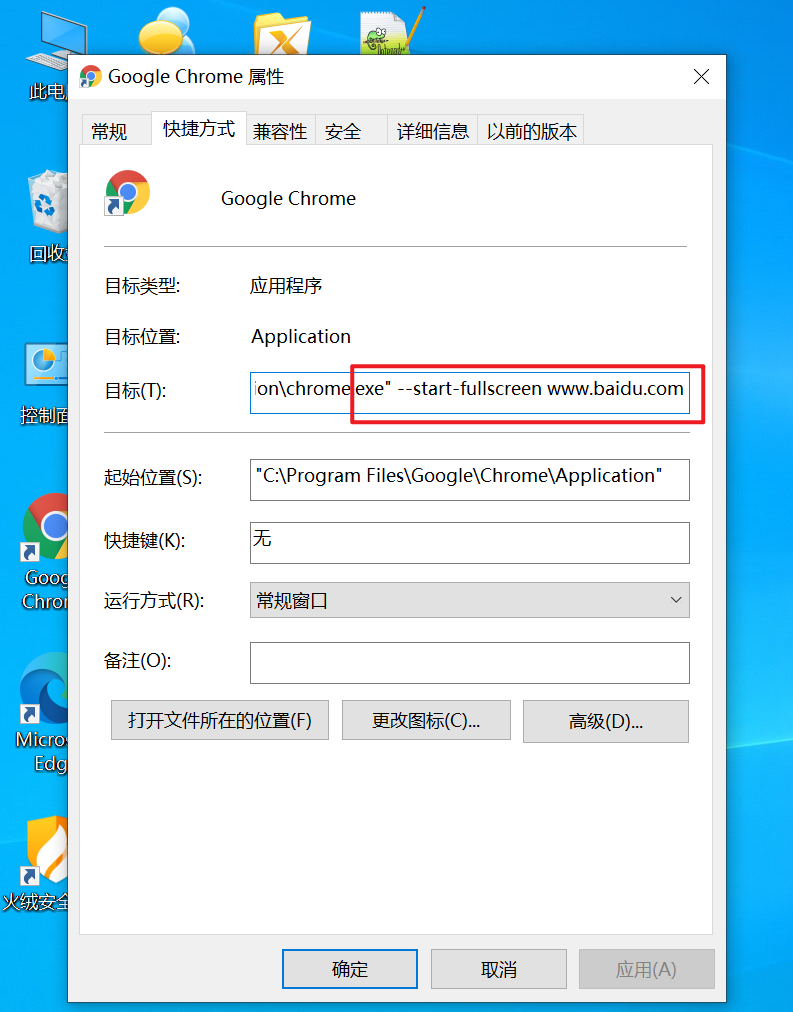
Task: Click the large Chrome shortcut icon in dialog
Action: tap(127, 192)
